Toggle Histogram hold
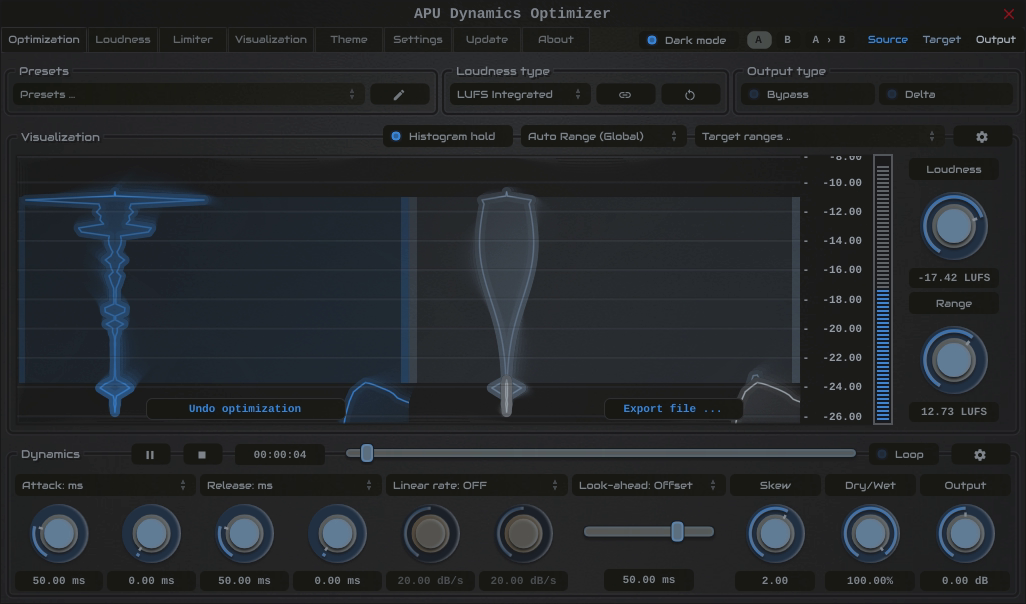The width and height of the screenshot is (1026, 604). click(x=448, y=137)
